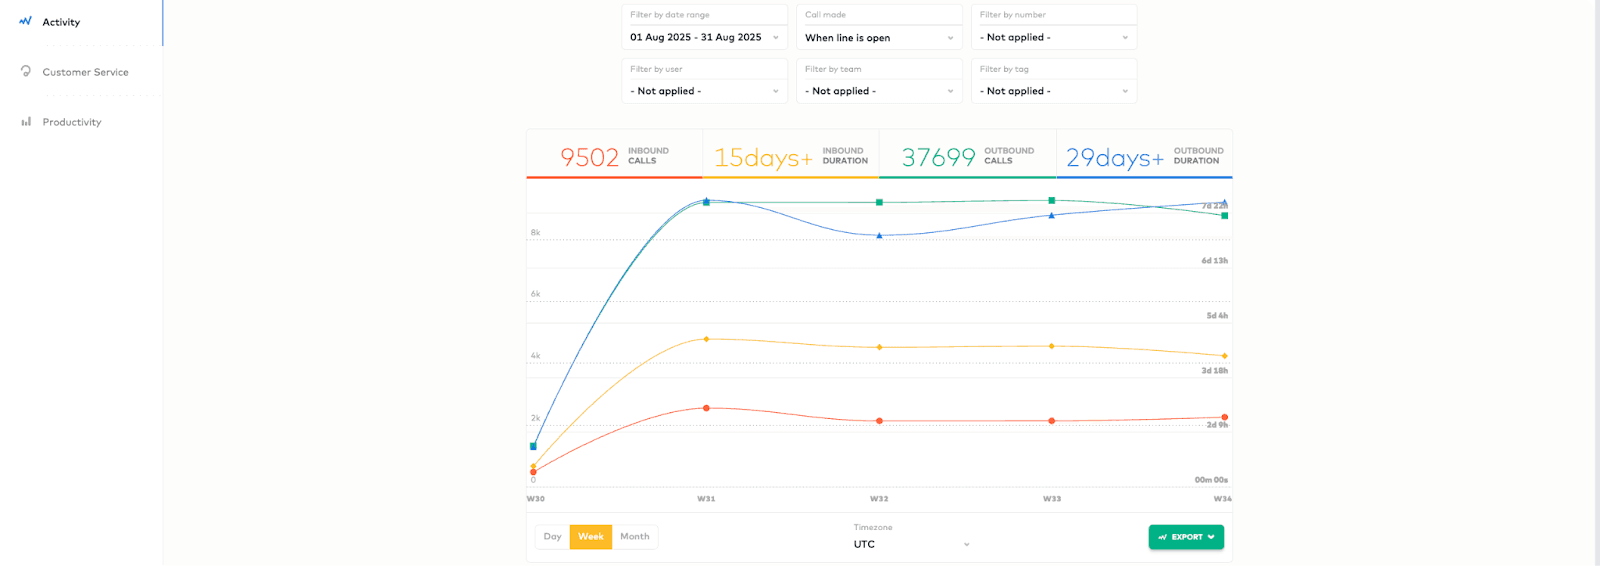Click the Productivity bar chart icon
This screenshot has width=1600, height=566.
[26, 122]
